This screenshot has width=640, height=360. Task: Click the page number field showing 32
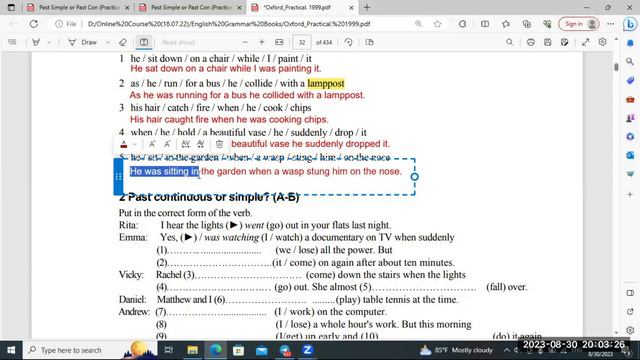(x=302, y=42)
